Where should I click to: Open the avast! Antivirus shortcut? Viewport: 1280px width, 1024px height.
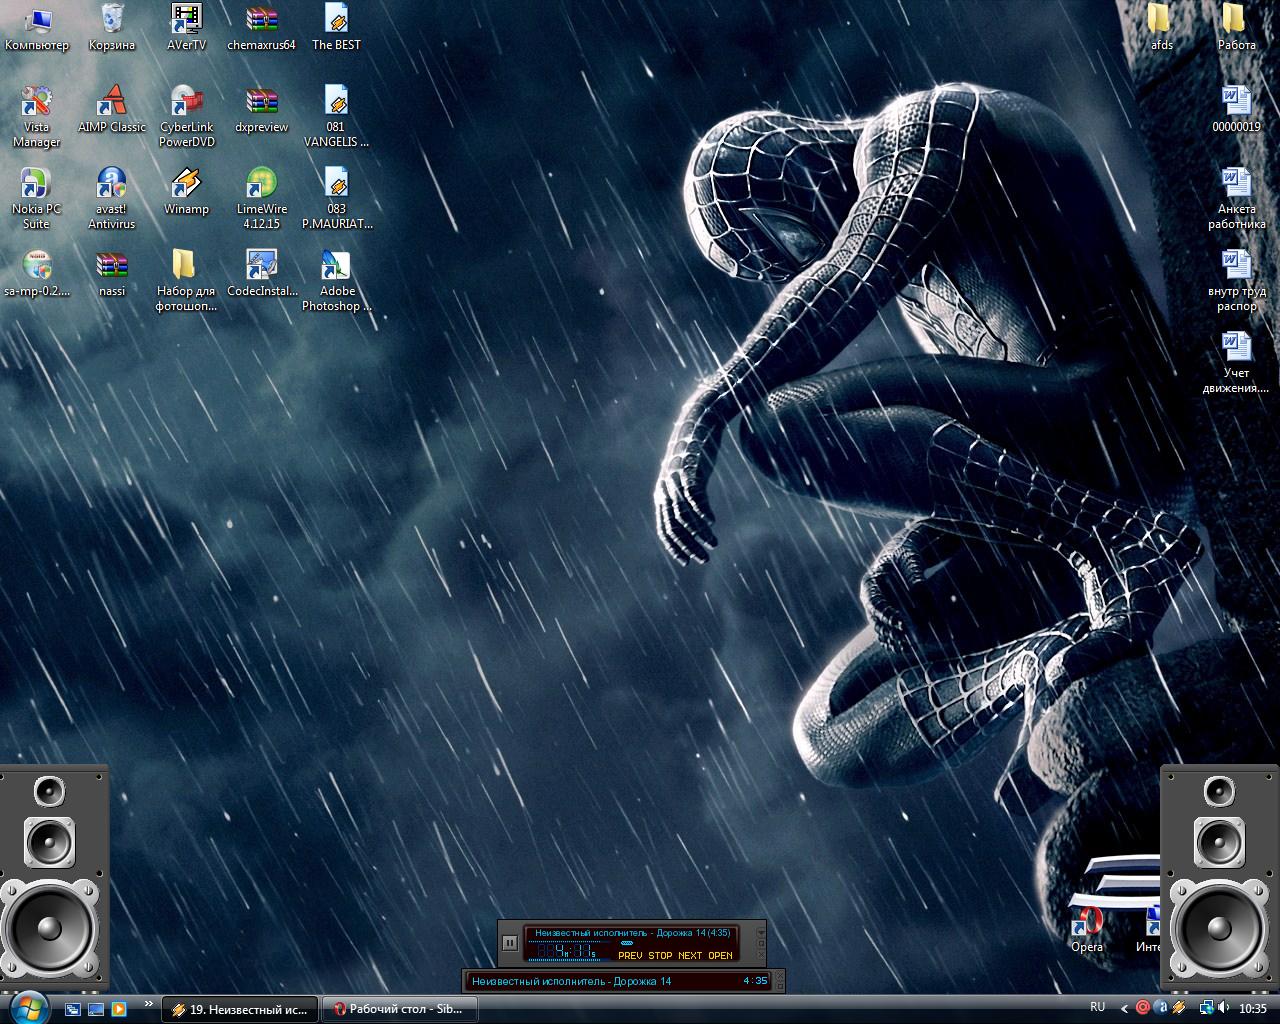click(112, 198)
